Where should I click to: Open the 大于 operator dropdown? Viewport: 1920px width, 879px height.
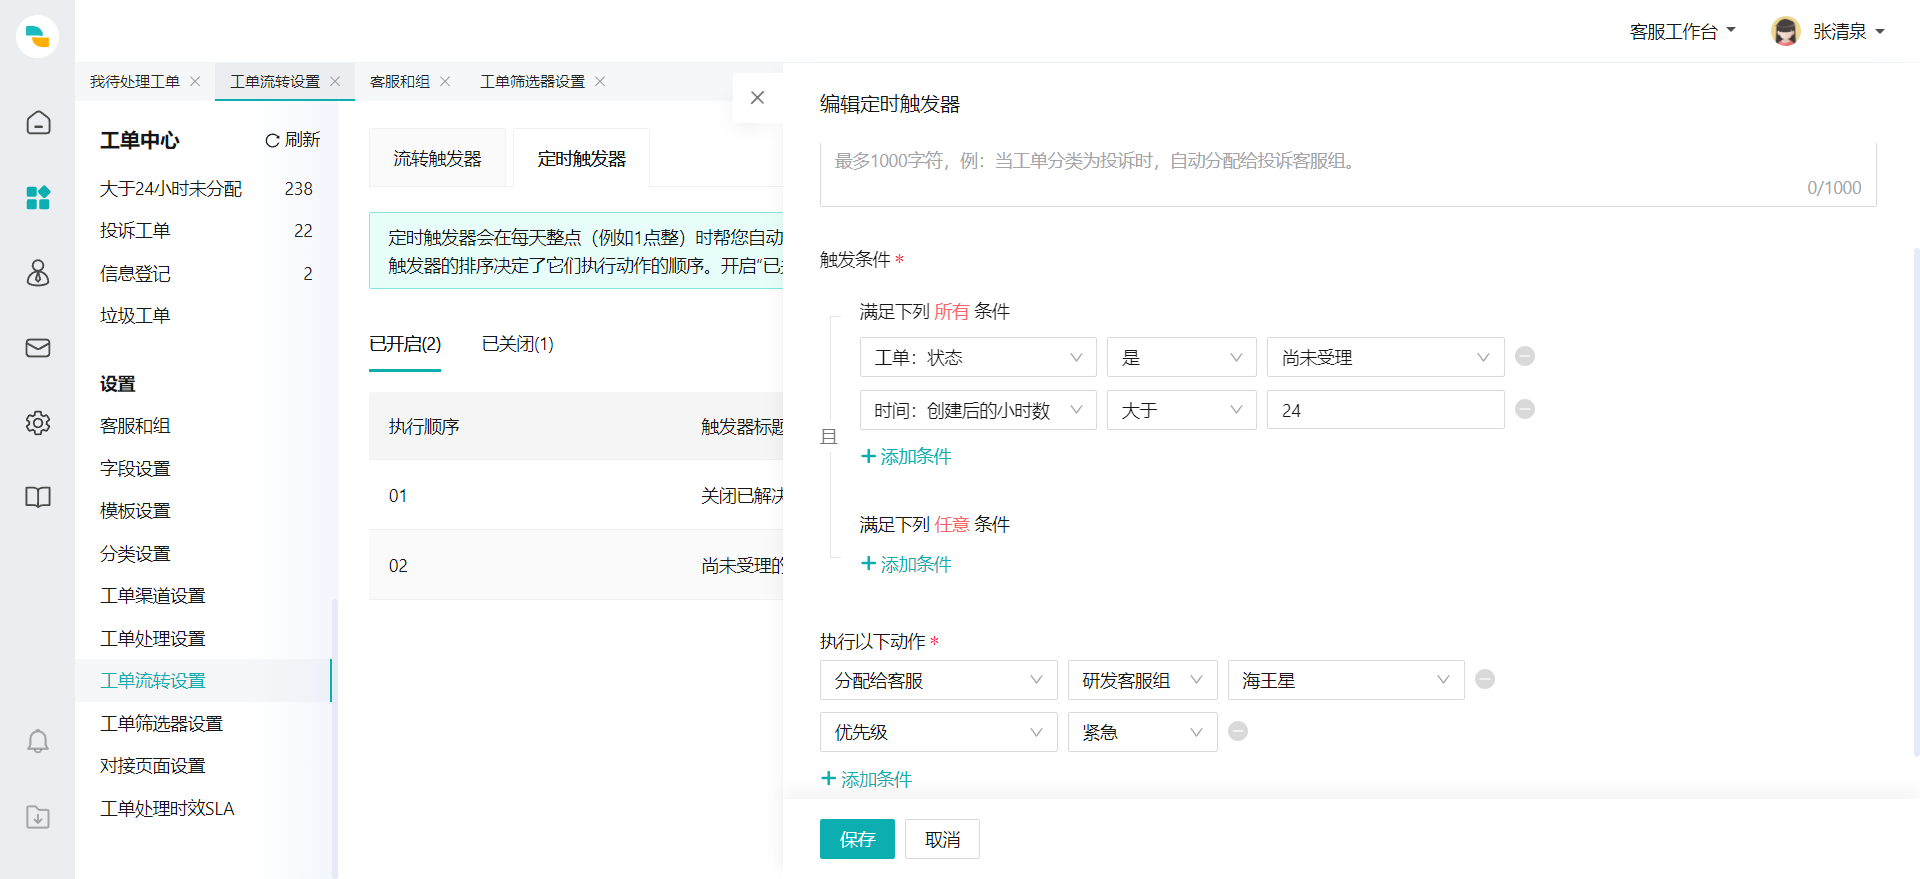[x=1181, y=410]
